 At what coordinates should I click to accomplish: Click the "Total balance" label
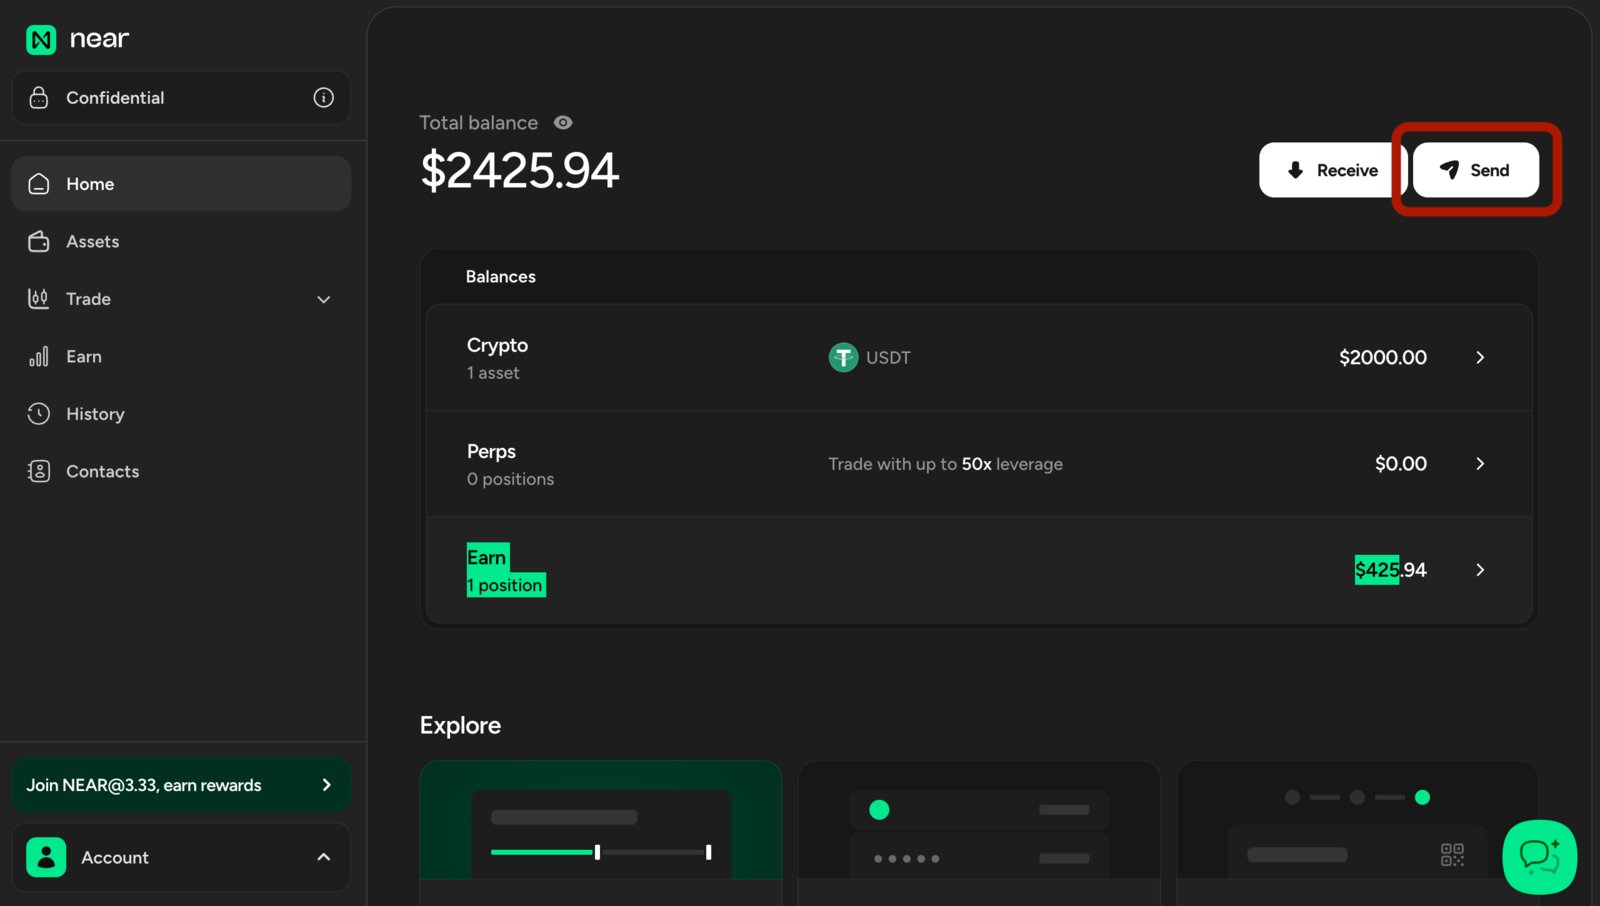(478, 122)
